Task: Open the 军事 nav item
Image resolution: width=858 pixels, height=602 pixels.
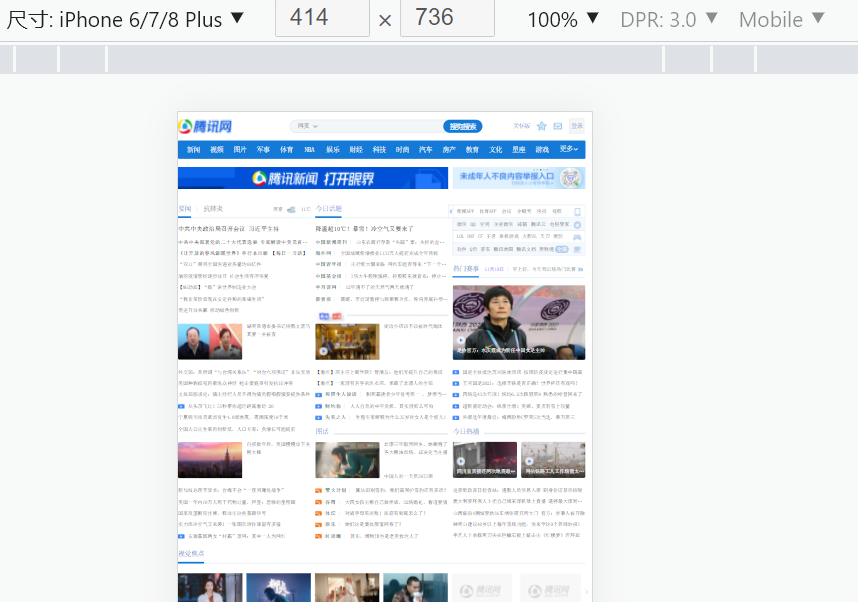Action: tap(263, 149)
